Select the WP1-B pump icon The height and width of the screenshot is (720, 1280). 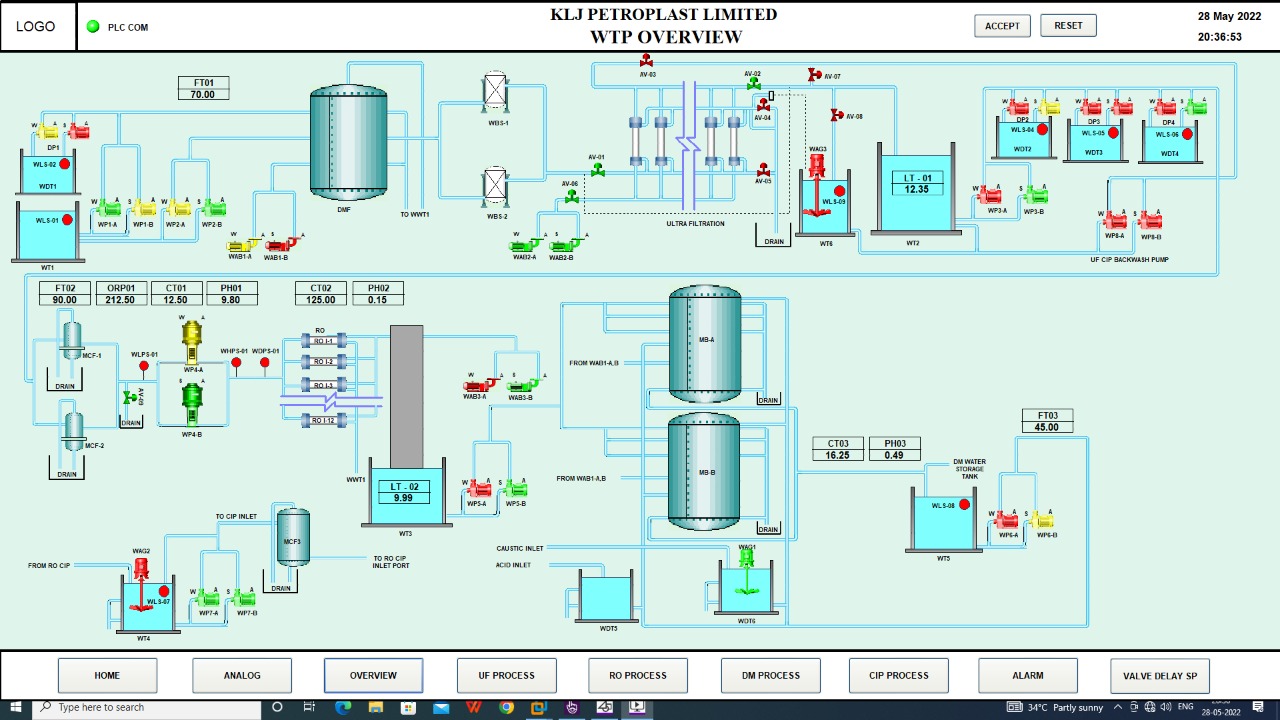pos(144,208)
